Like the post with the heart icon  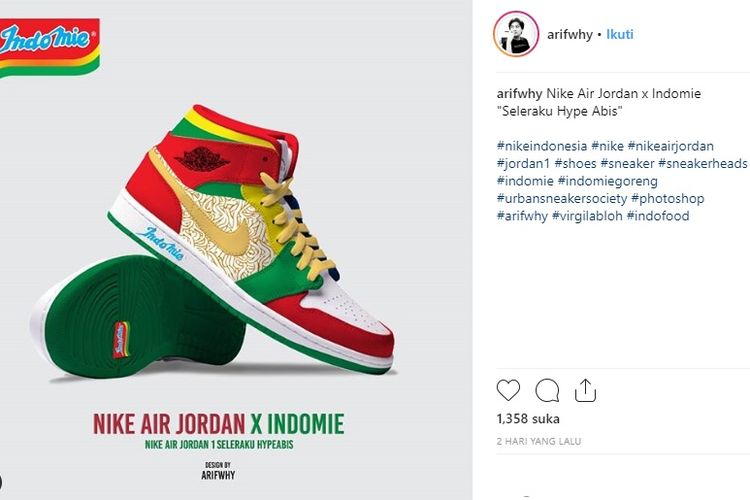tap(508, 390)
